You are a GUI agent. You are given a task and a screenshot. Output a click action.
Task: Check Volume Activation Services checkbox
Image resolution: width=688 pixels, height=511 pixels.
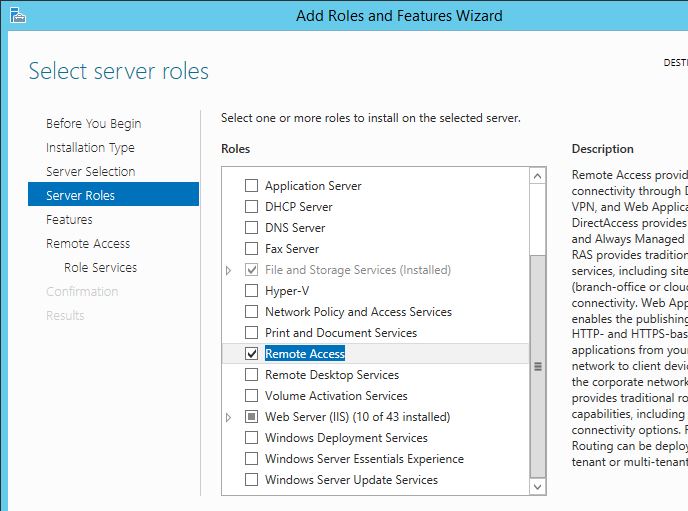click(x=251, y=396)
